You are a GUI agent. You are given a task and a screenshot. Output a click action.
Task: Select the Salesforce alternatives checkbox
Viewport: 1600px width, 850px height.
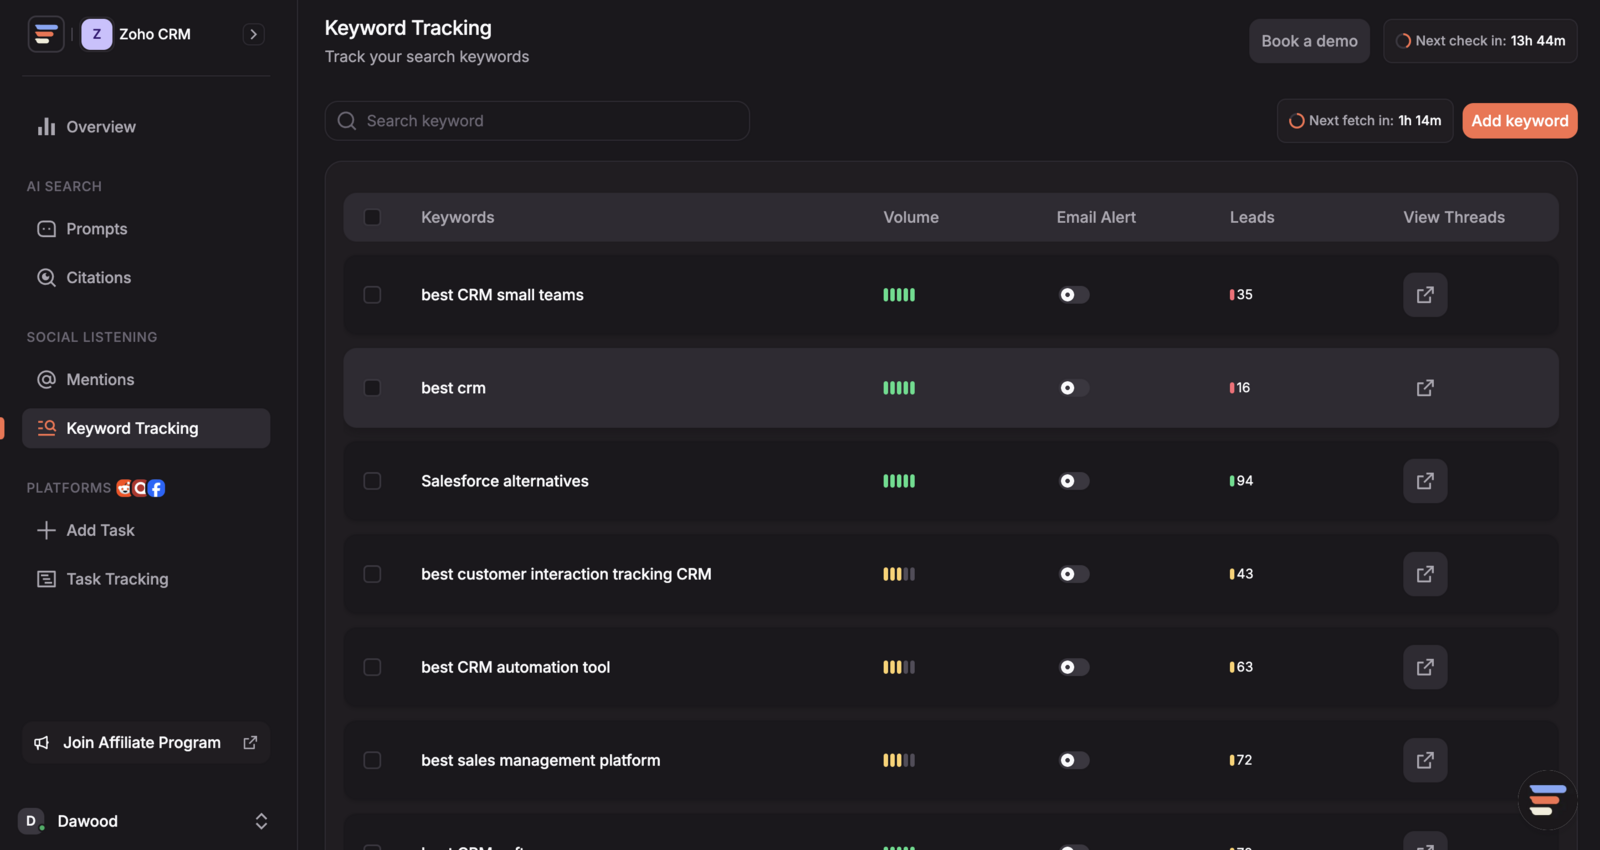[x=372, y=481]
